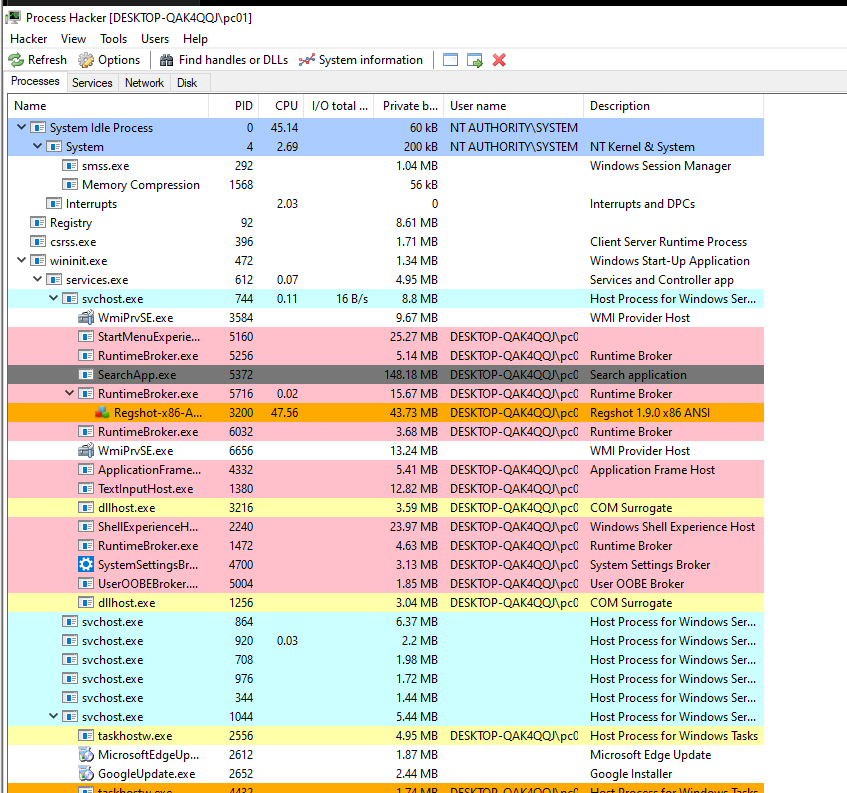
Task: Click the Memory Compression process icon
Action: pyautogui.click(x=70, y=185)
